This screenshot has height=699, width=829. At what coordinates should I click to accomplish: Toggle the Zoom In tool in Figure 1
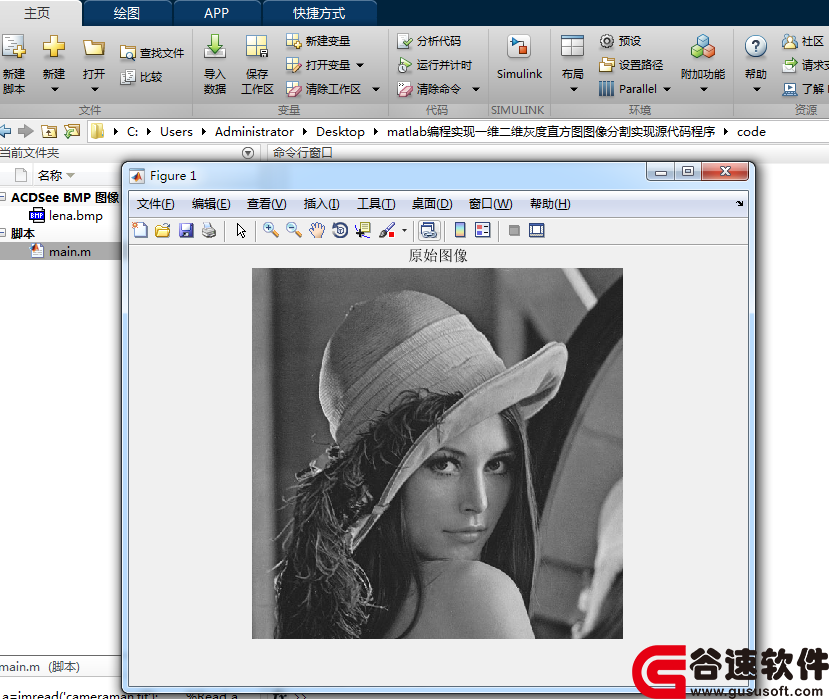[x=271, y=230]
